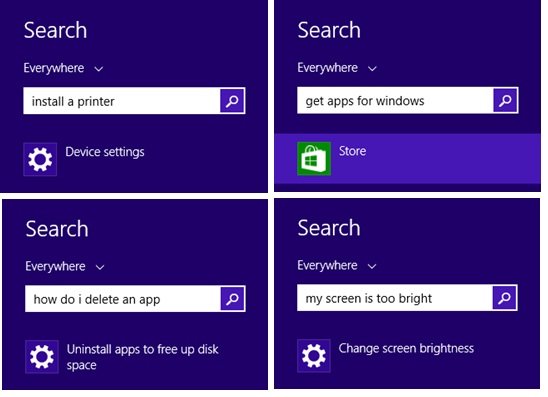548x397 pixels.
Task: Click the magnifier button beside 'install a printer'
Action: click(x=232, y=101)
